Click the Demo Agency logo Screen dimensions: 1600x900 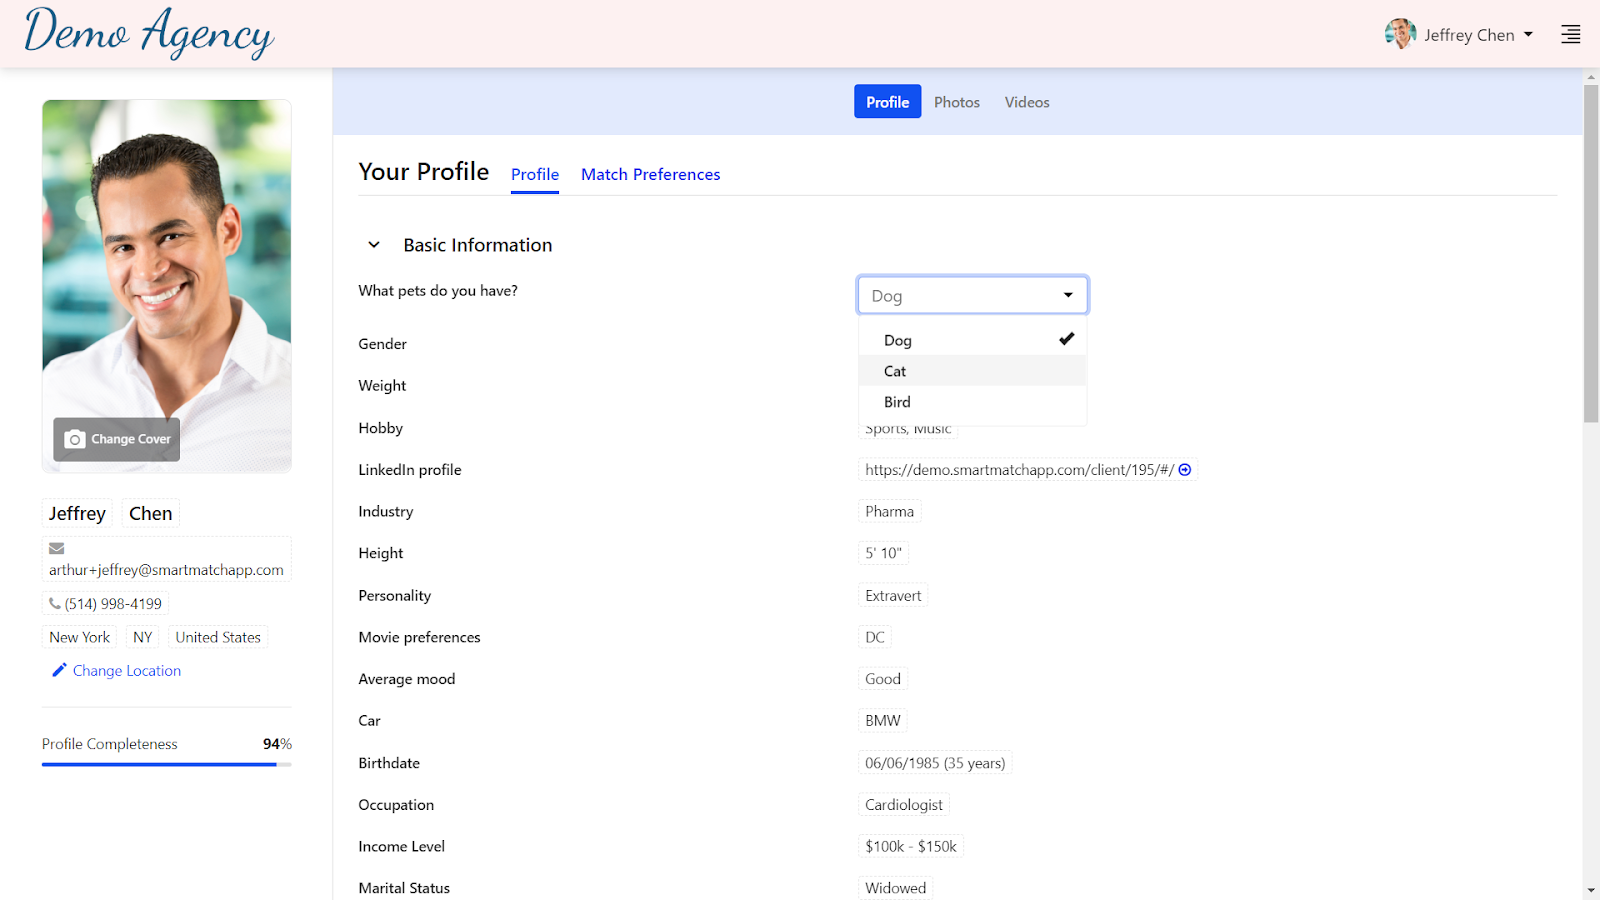(x=148, y=33)
